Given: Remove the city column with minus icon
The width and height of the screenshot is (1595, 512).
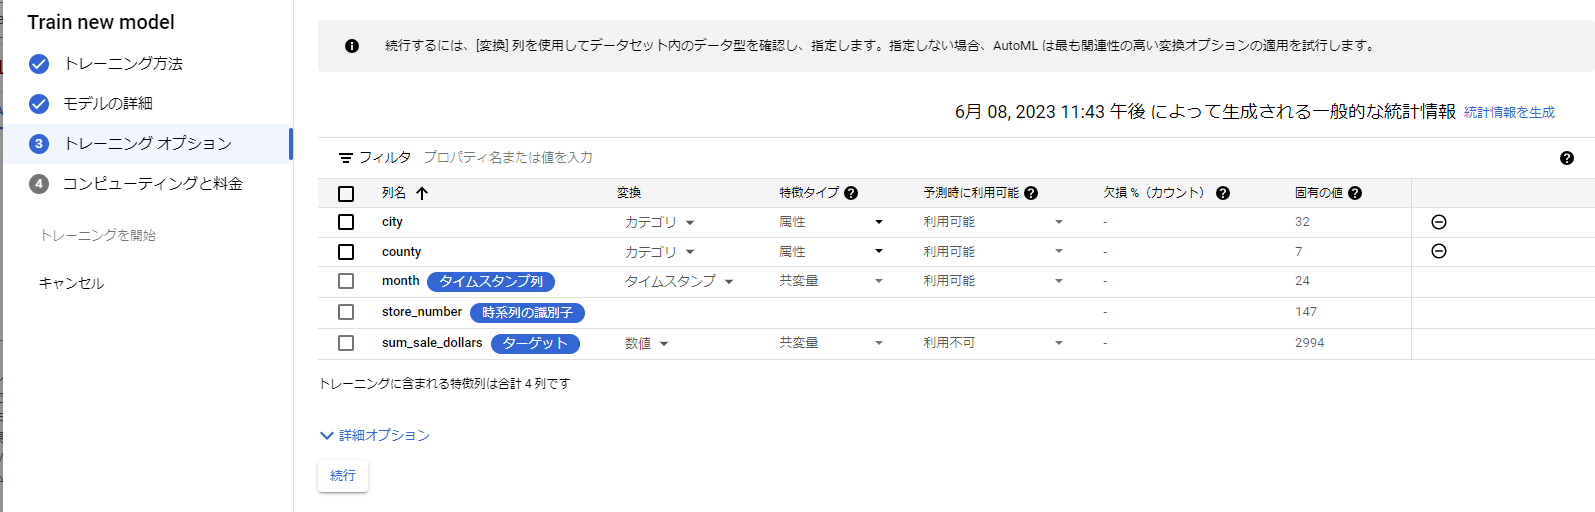Looking at the screenshot, I should click(x=1439, y=222).
